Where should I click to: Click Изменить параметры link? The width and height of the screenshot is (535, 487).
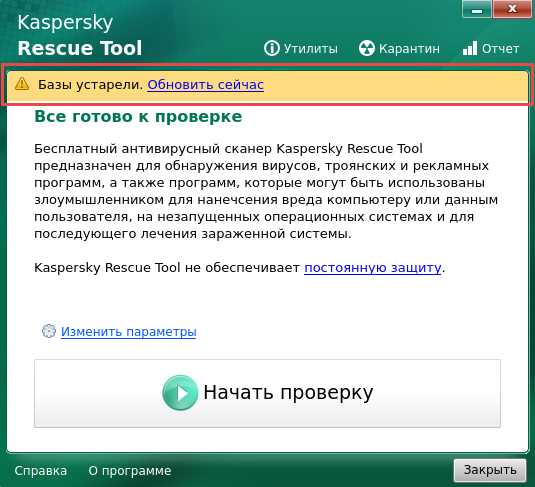click(x=129, y=331)
